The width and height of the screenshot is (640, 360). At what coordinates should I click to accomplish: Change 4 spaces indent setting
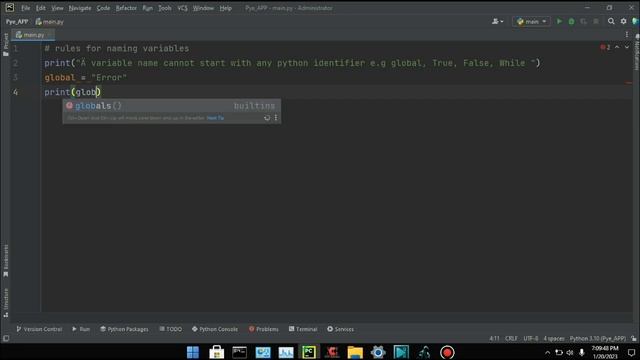point(554,338)
